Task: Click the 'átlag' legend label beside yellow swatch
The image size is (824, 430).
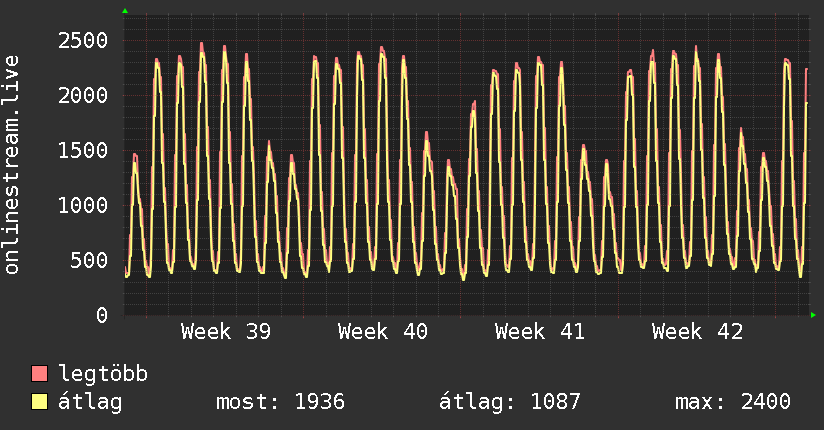Action: pos(90,402)
